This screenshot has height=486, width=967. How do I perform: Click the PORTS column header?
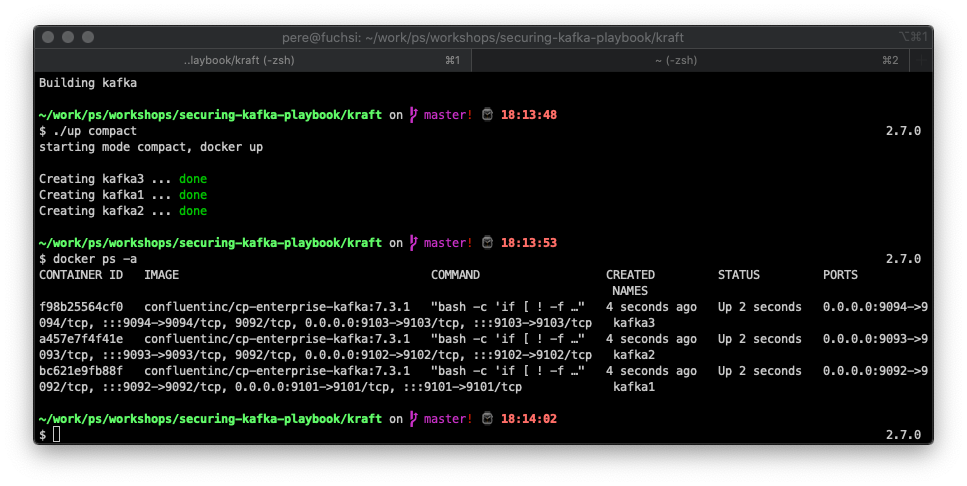[840, 275]
